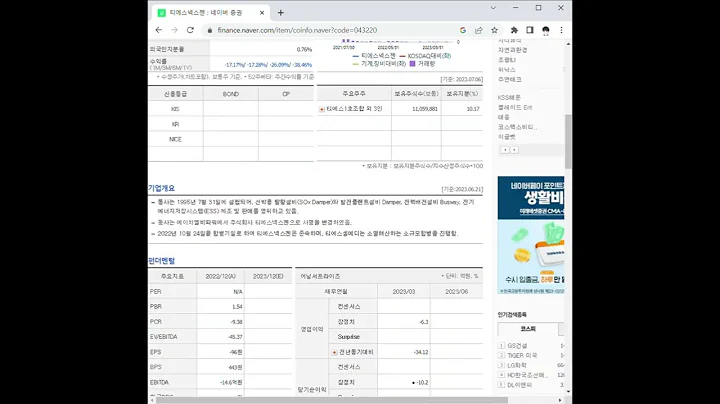Screen dimensions: 720x404
Task: Click the purple 거래량 legend swatch
Action: point(412,64)
